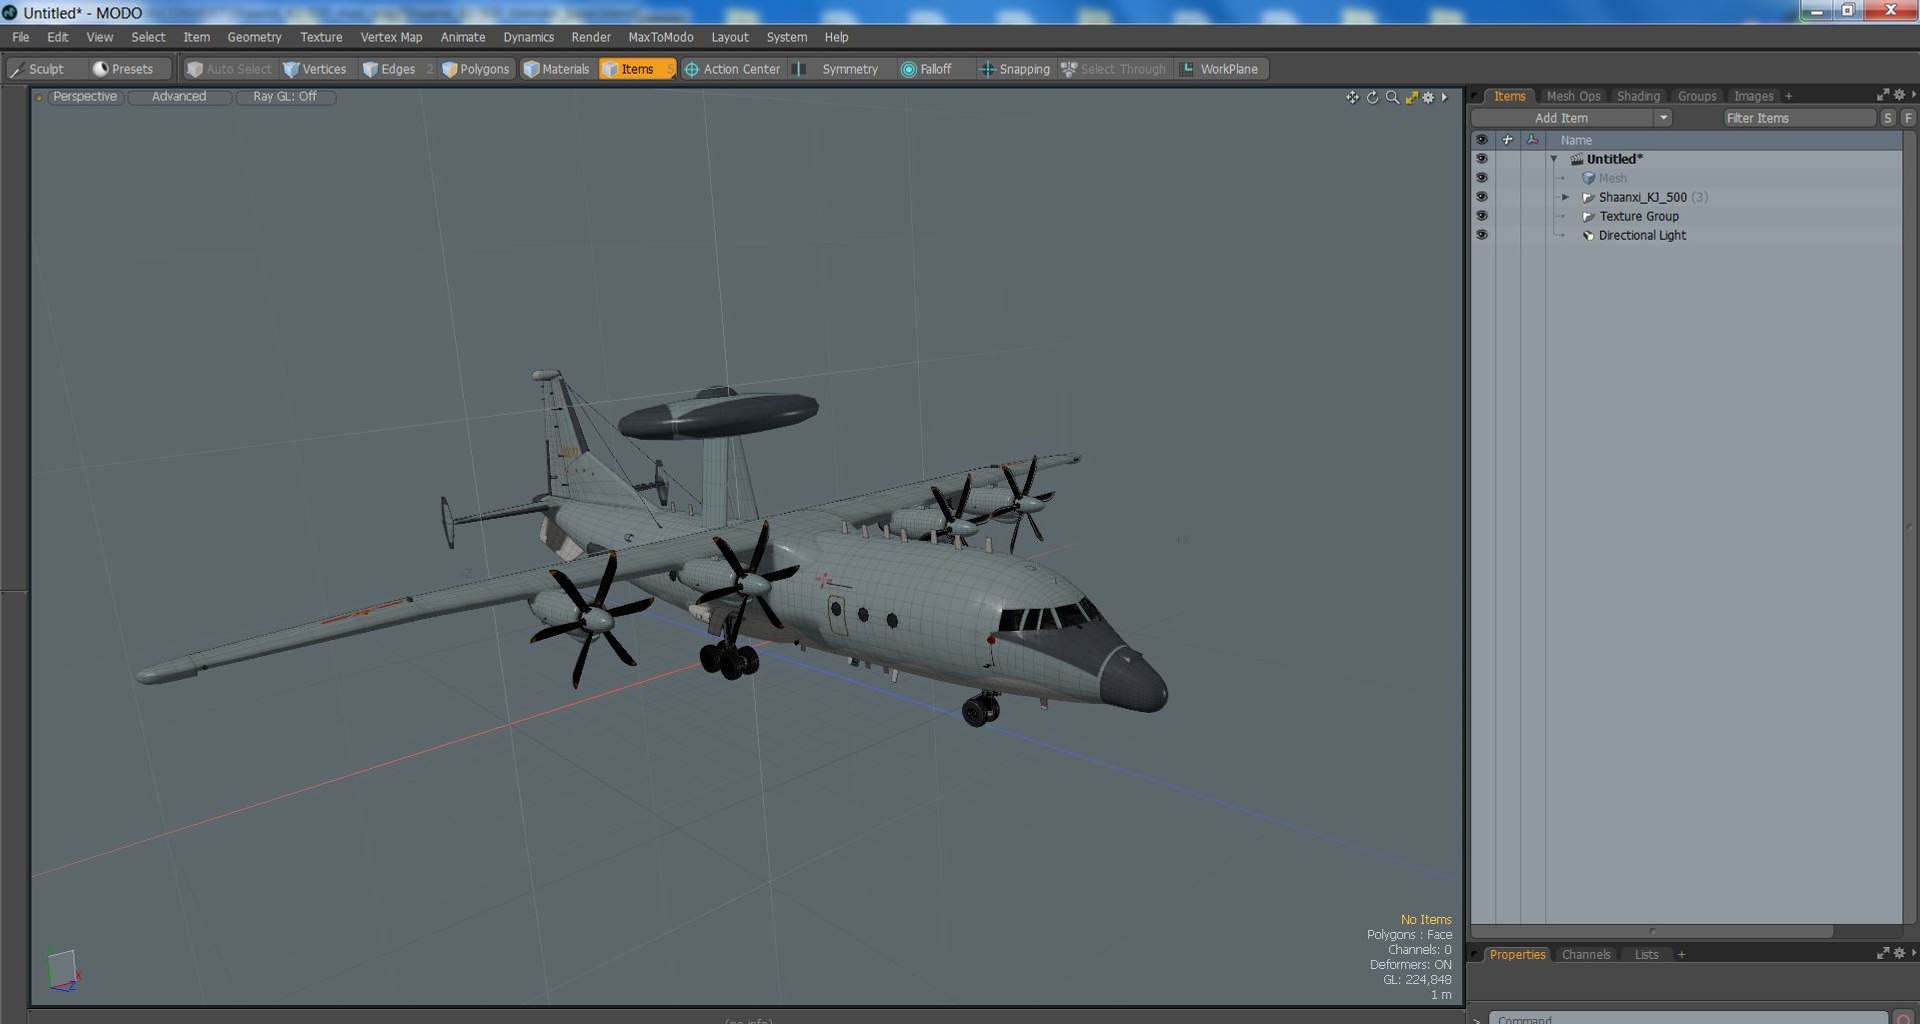Toggle visibility of the Untitled scene
This screenshot has height=1024, width=1920.
pyautogui.click(x=1482, y=159)
